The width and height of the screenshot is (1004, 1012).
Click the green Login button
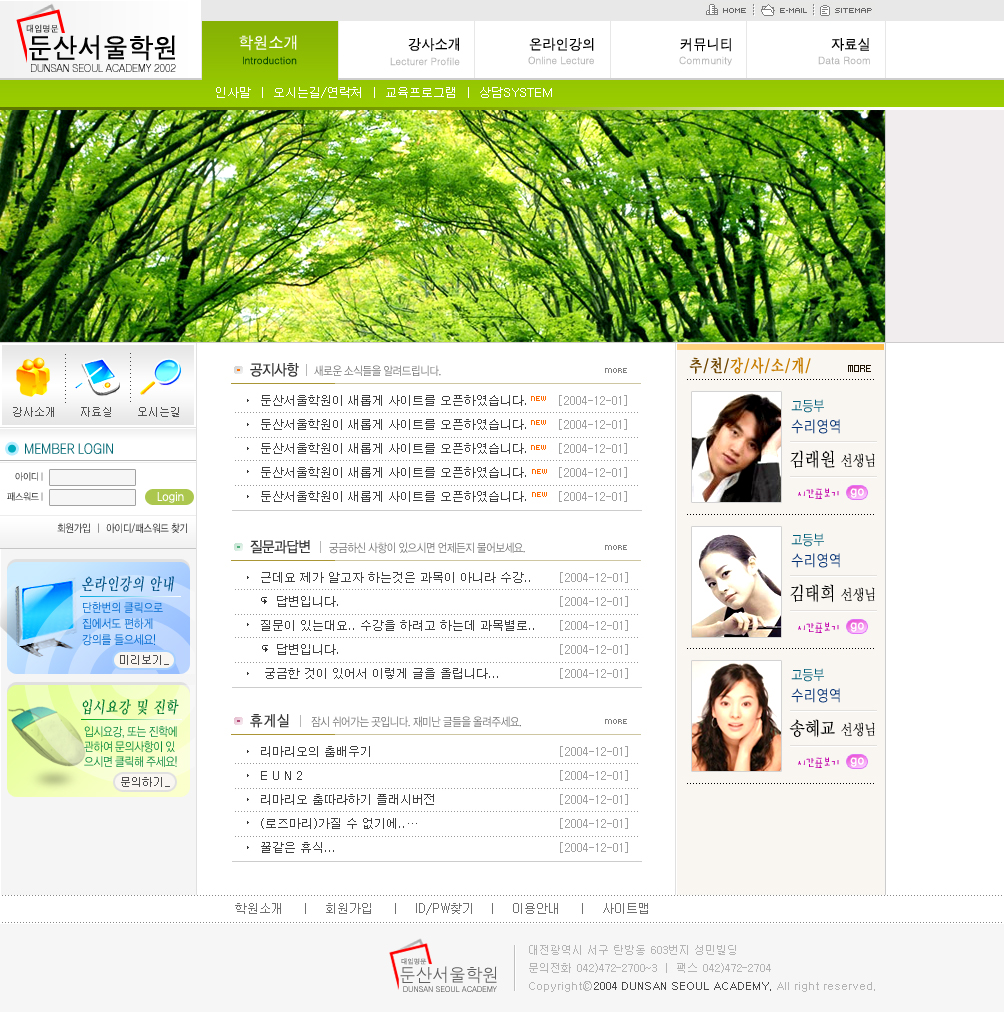coord(169,497)
